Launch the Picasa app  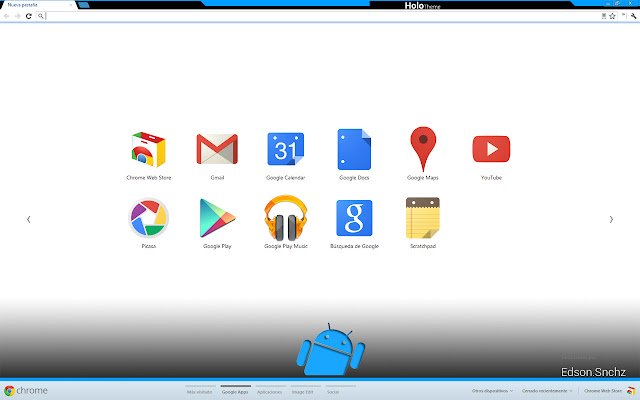(149, 218)
